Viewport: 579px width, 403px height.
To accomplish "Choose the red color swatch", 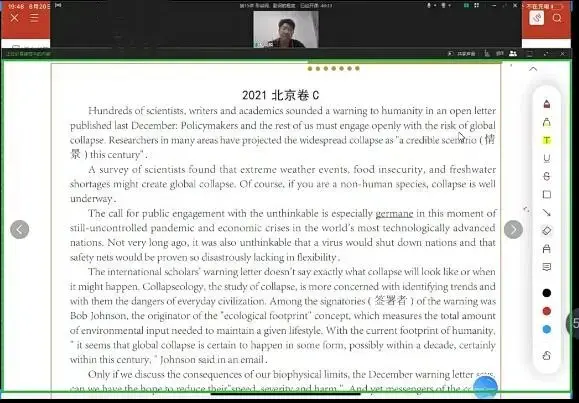I will click(x=547, y=311).
